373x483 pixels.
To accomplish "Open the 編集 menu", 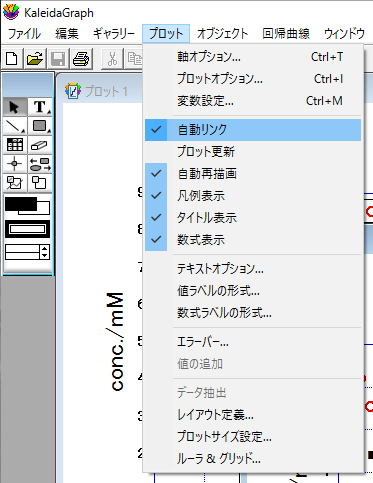I will (67, 34).
